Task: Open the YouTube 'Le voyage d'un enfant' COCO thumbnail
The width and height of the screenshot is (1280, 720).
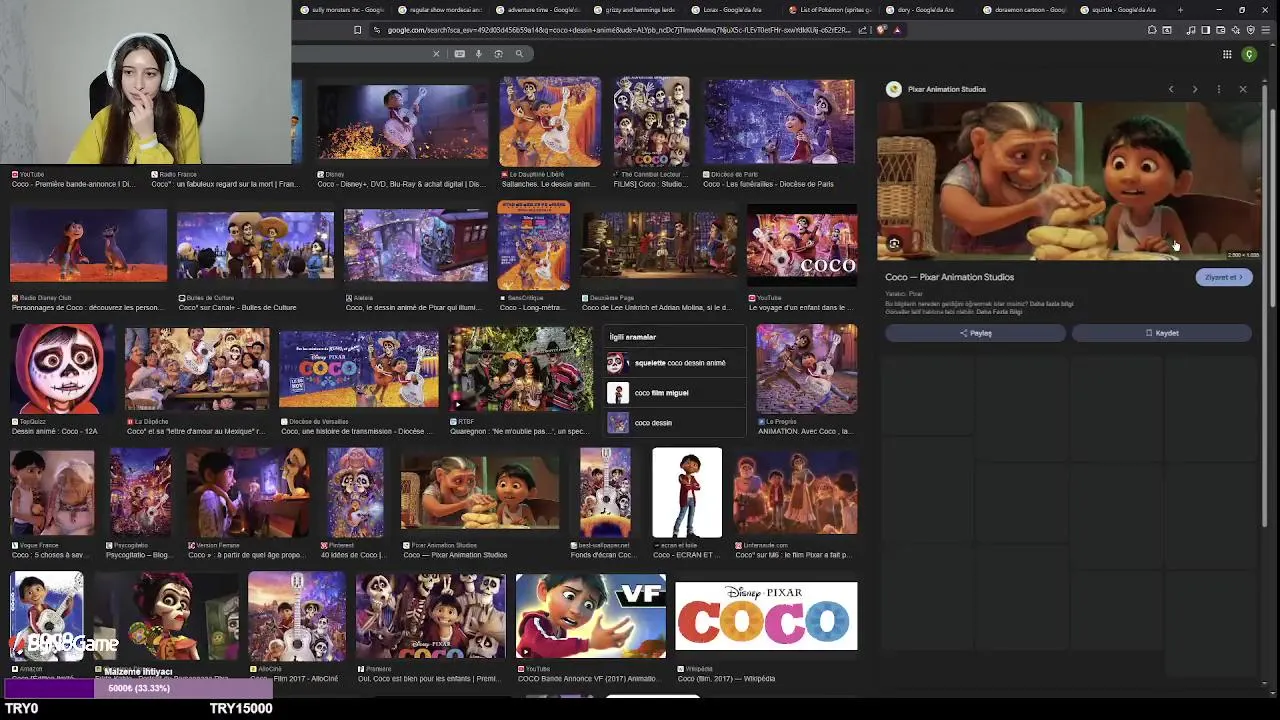Action: [x=802, y=245]
